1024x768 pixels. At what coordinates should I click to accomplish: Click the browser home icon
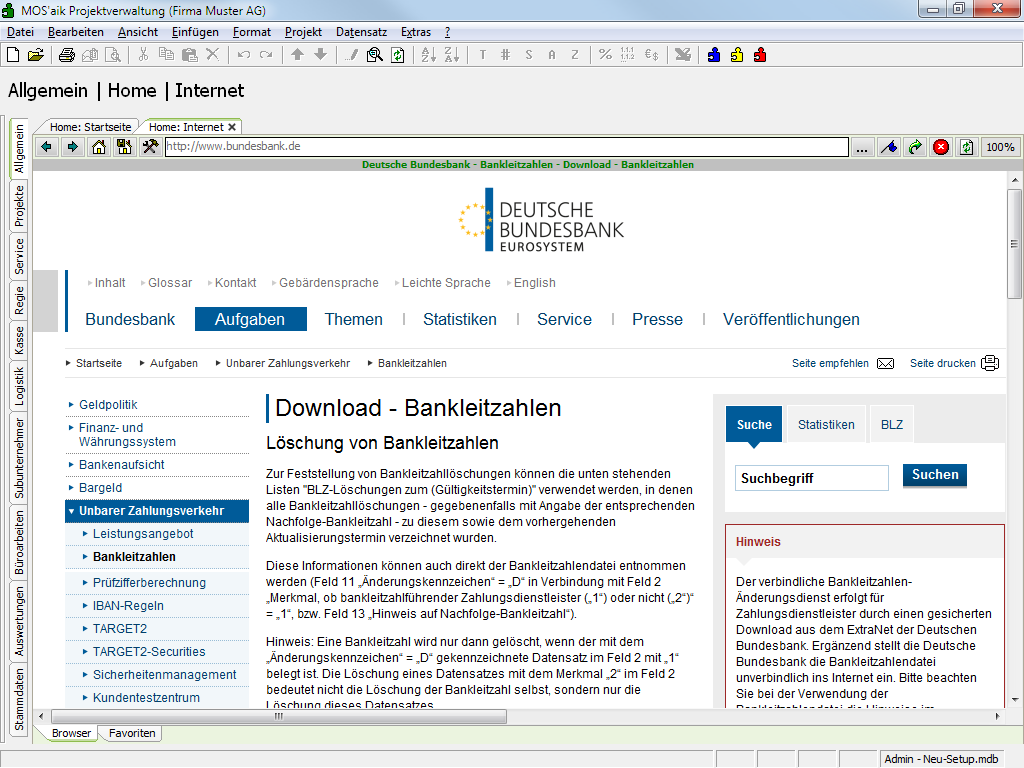coord(99,147)
